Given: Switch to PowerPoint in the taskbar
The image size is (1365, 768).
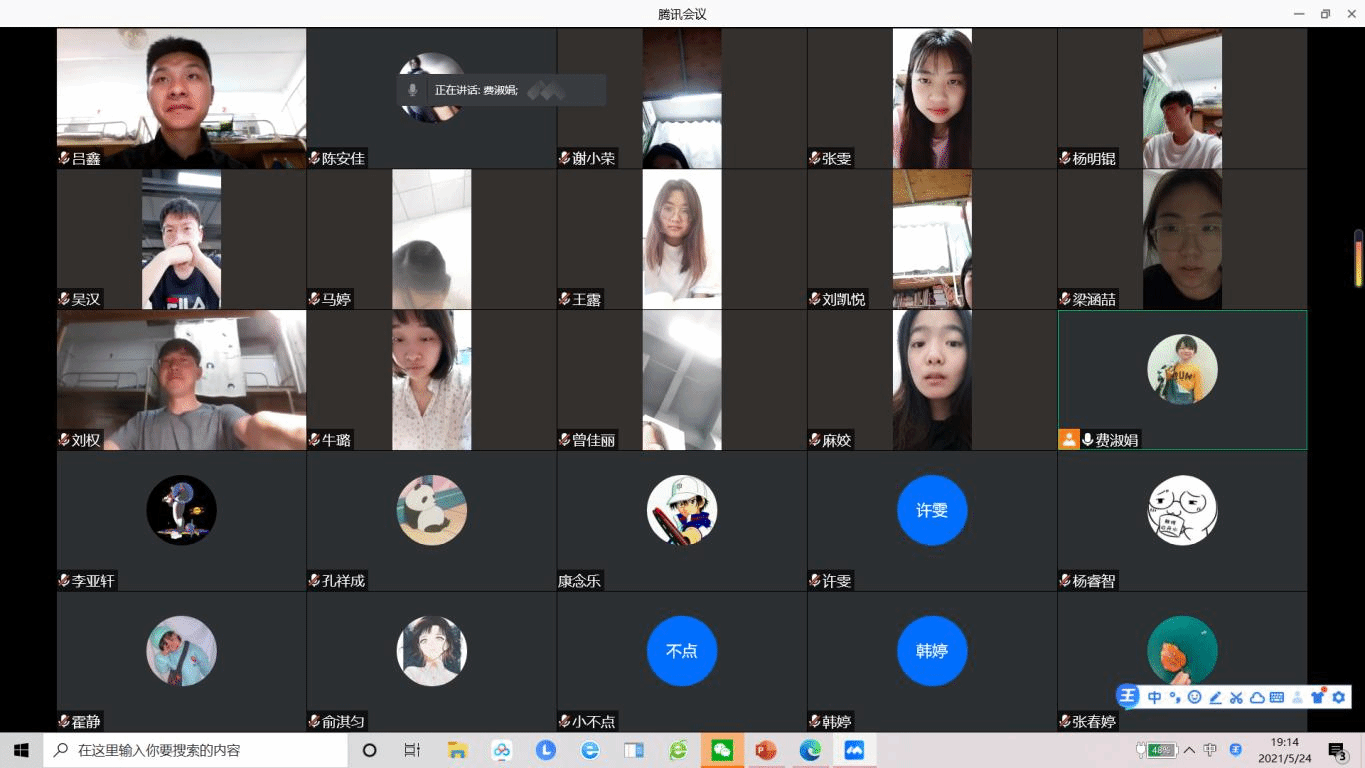Looking at the screenshot, I should pos(766,750).
